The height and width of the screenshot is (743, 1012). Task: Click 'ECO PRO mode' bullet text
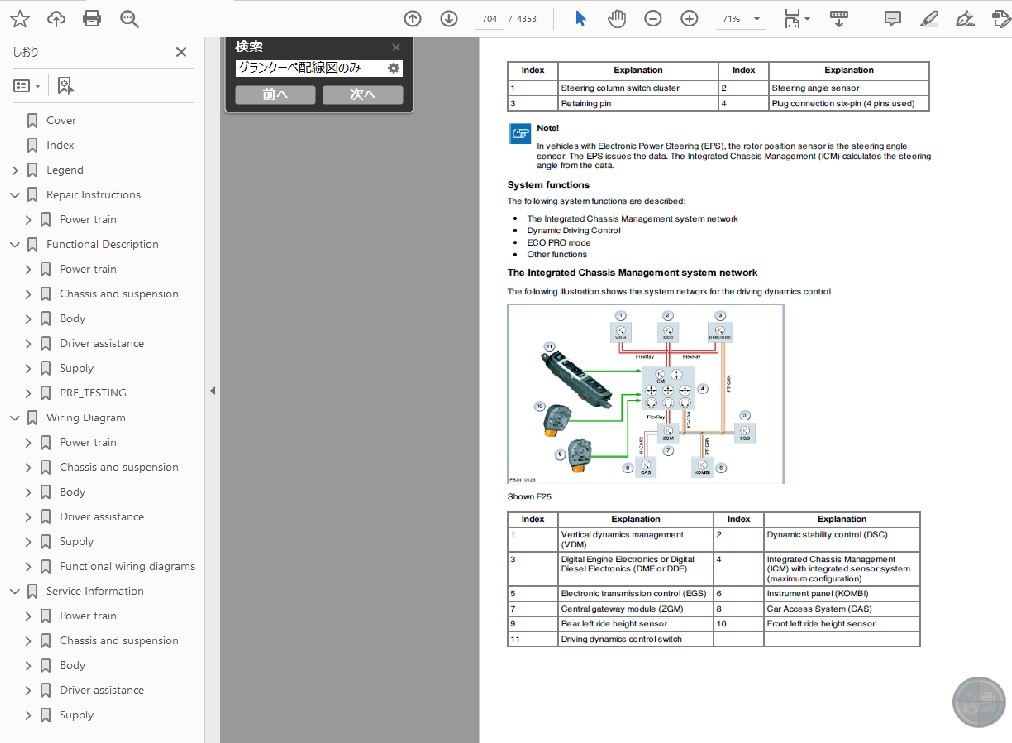coord(559,243)
